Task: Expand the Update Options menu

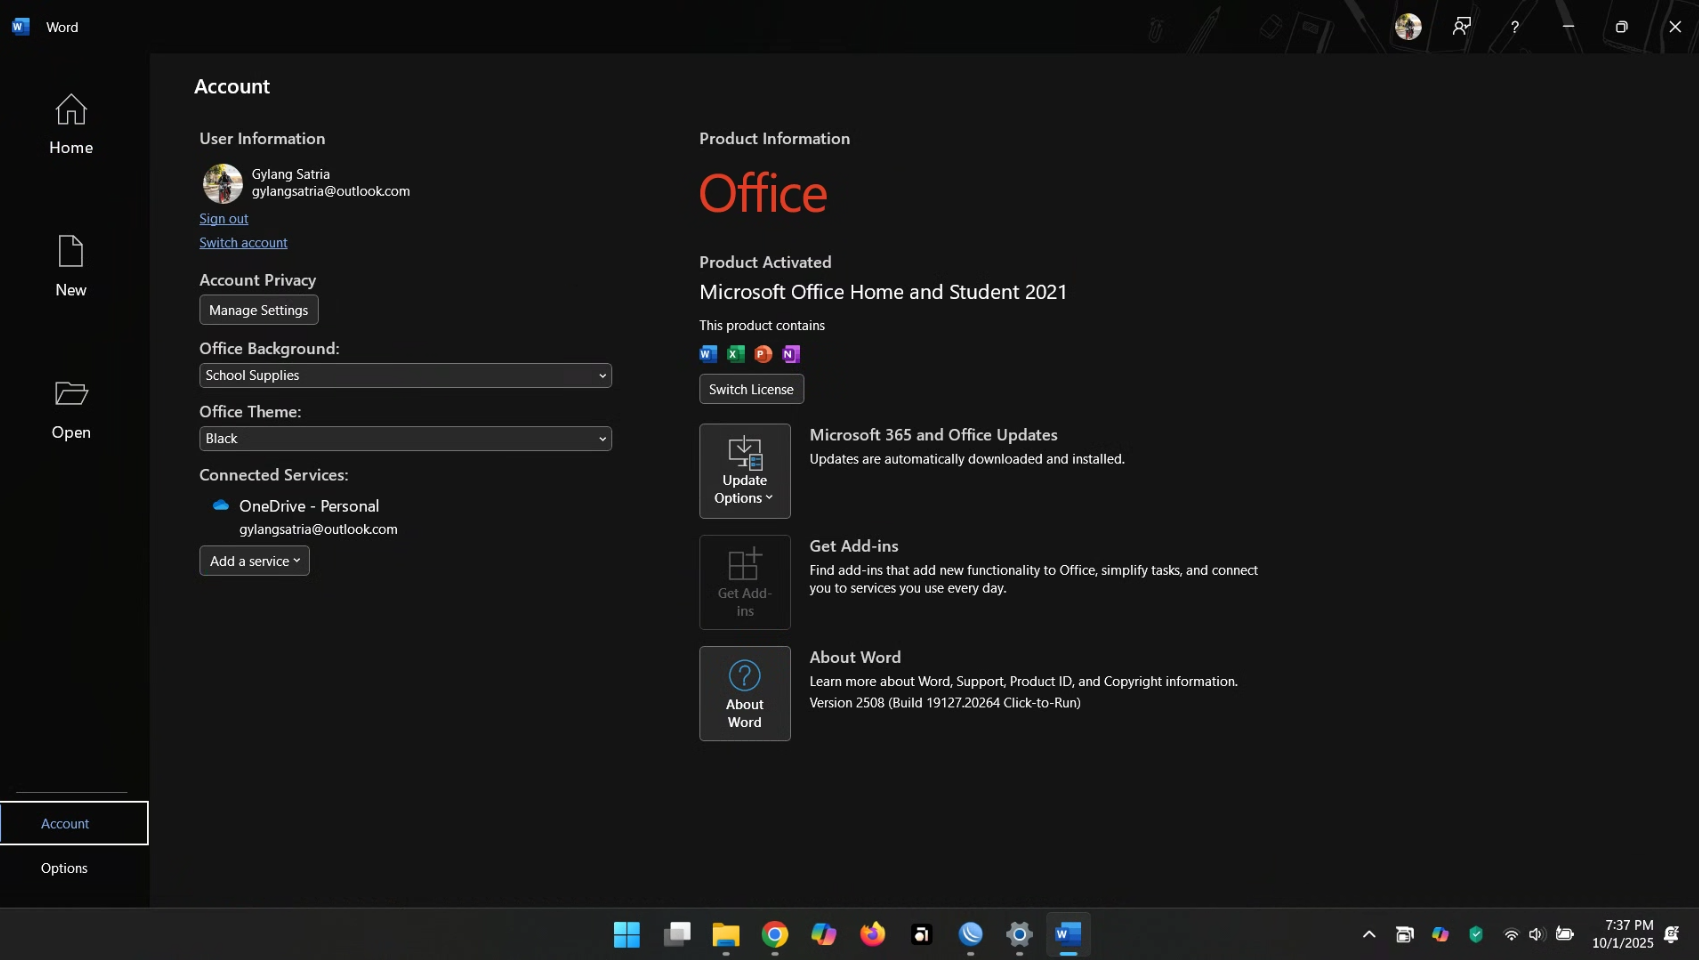Action: click(744, 471)
